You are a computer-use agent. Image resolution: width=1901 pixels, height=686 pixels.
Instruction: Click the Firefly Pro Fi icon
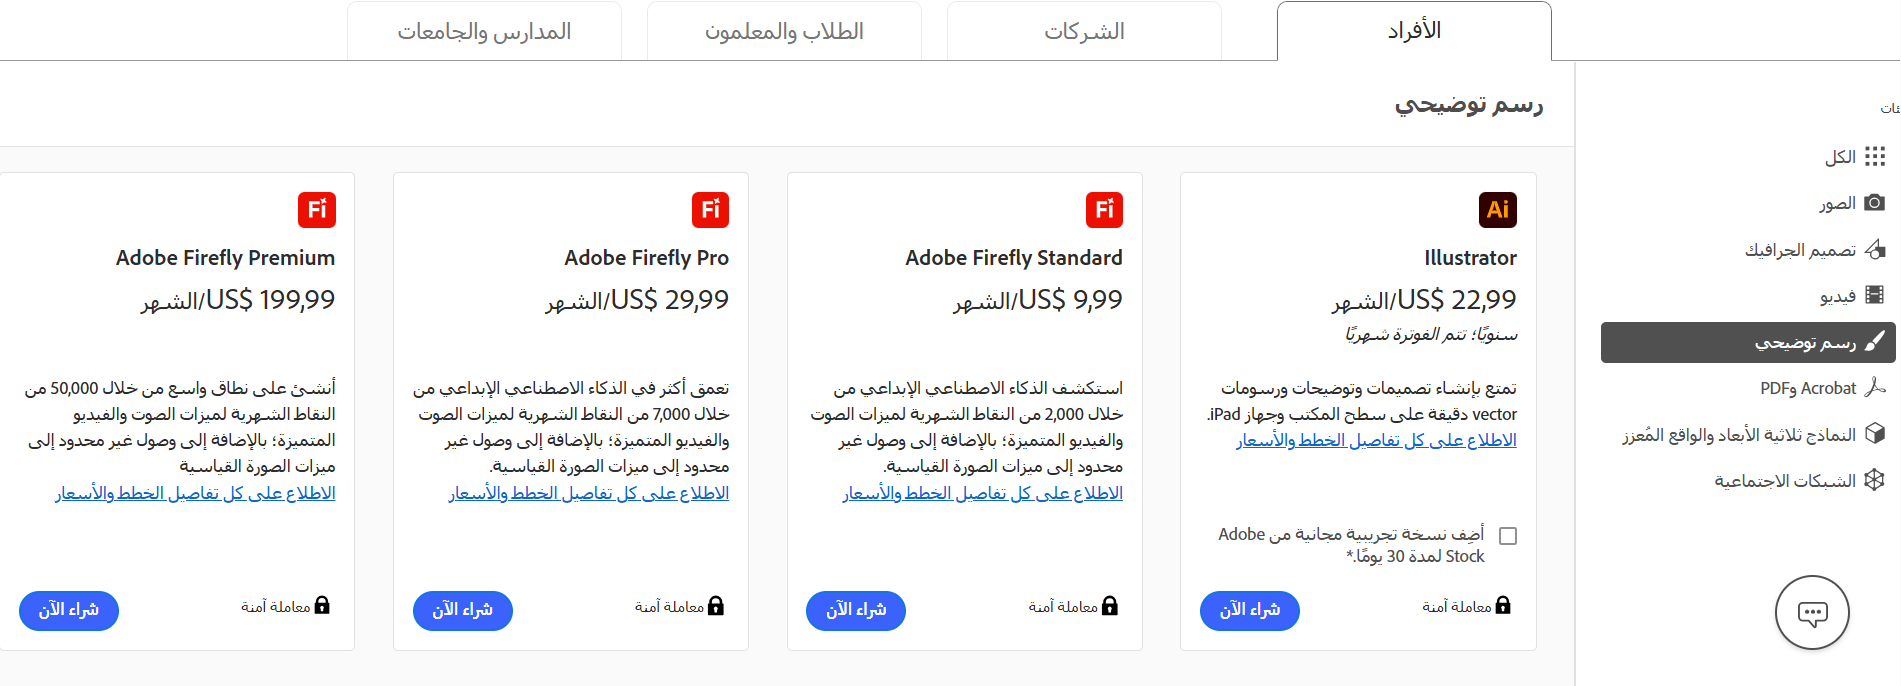coord(710,210)
